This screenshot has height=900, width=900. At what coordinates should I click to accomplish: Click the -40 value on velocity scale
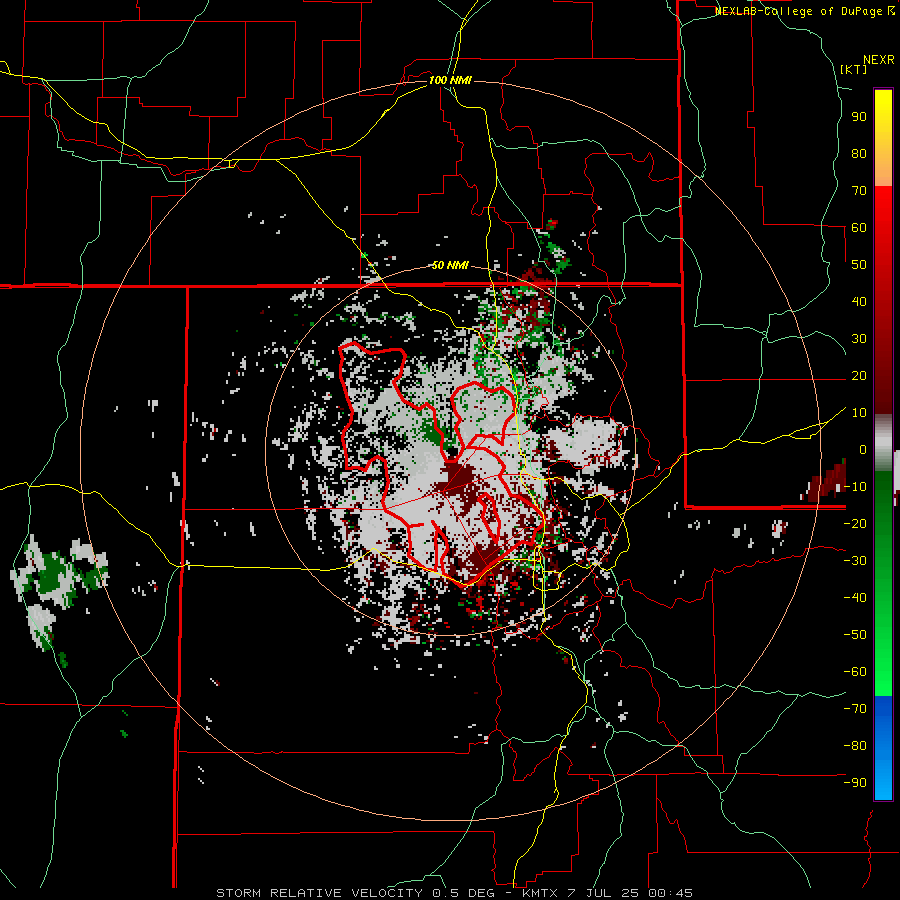click(855, 598)
